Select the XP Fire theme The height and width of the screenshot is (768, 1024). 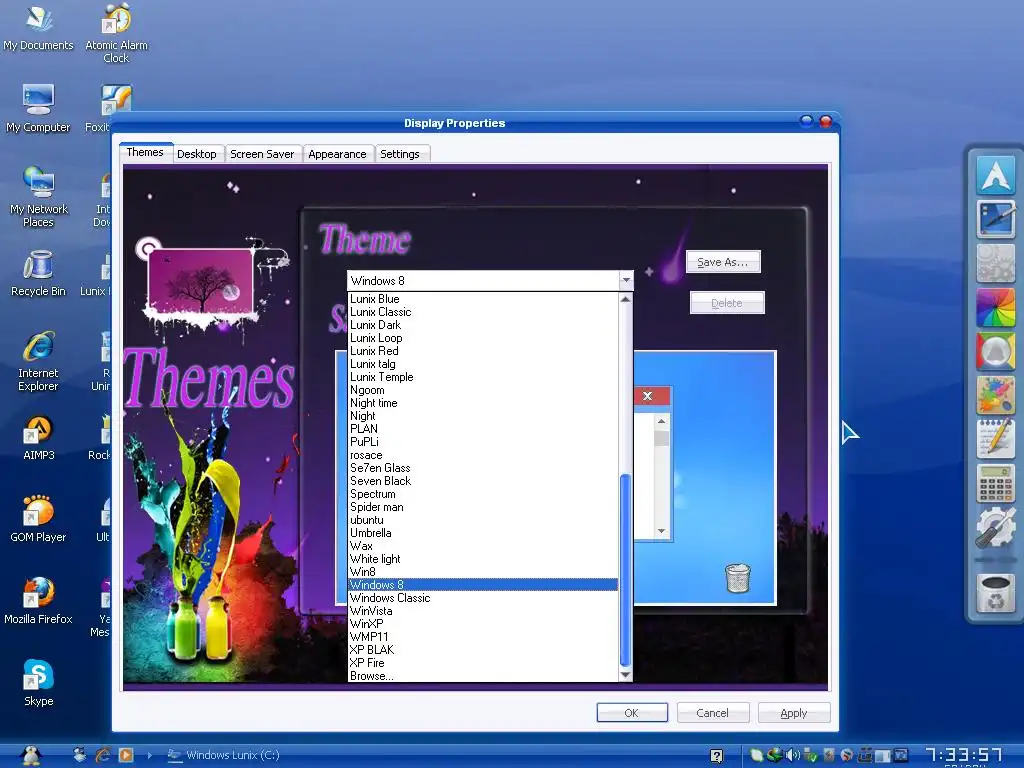click(x=483, y=663)
